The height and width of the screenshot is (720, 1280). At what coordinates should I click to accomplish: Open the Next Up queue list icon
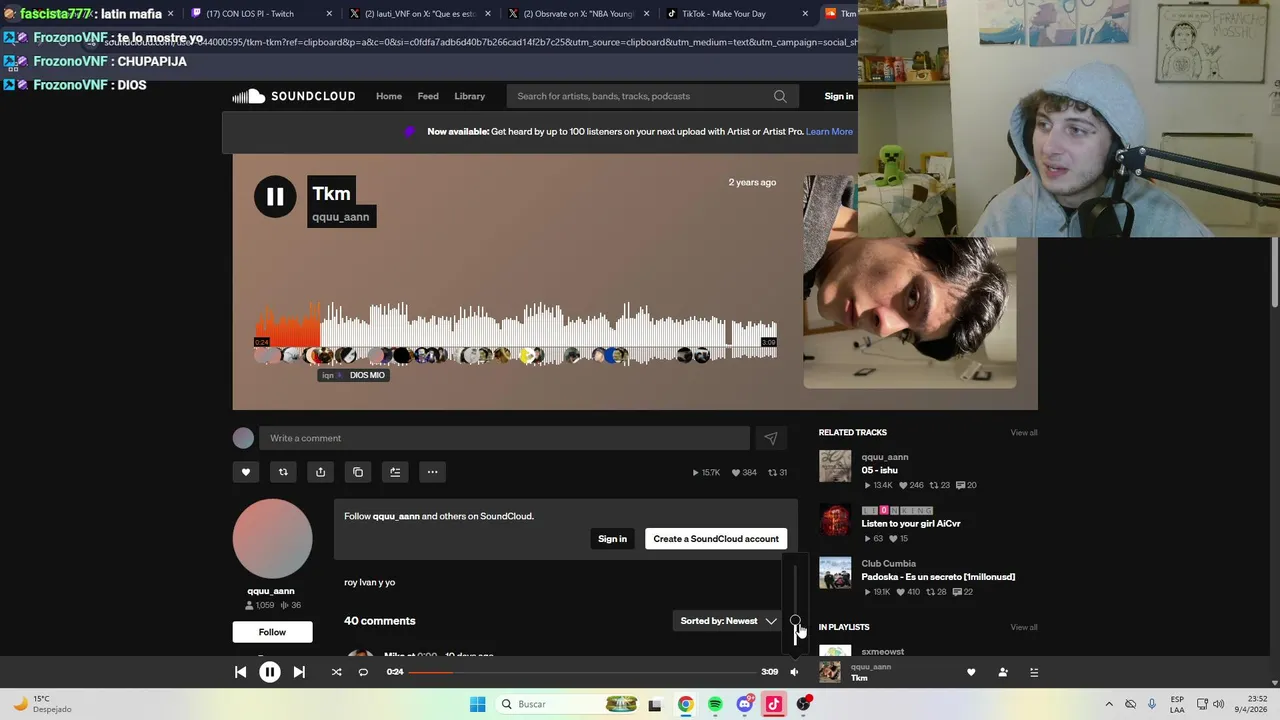(1034, 672)
